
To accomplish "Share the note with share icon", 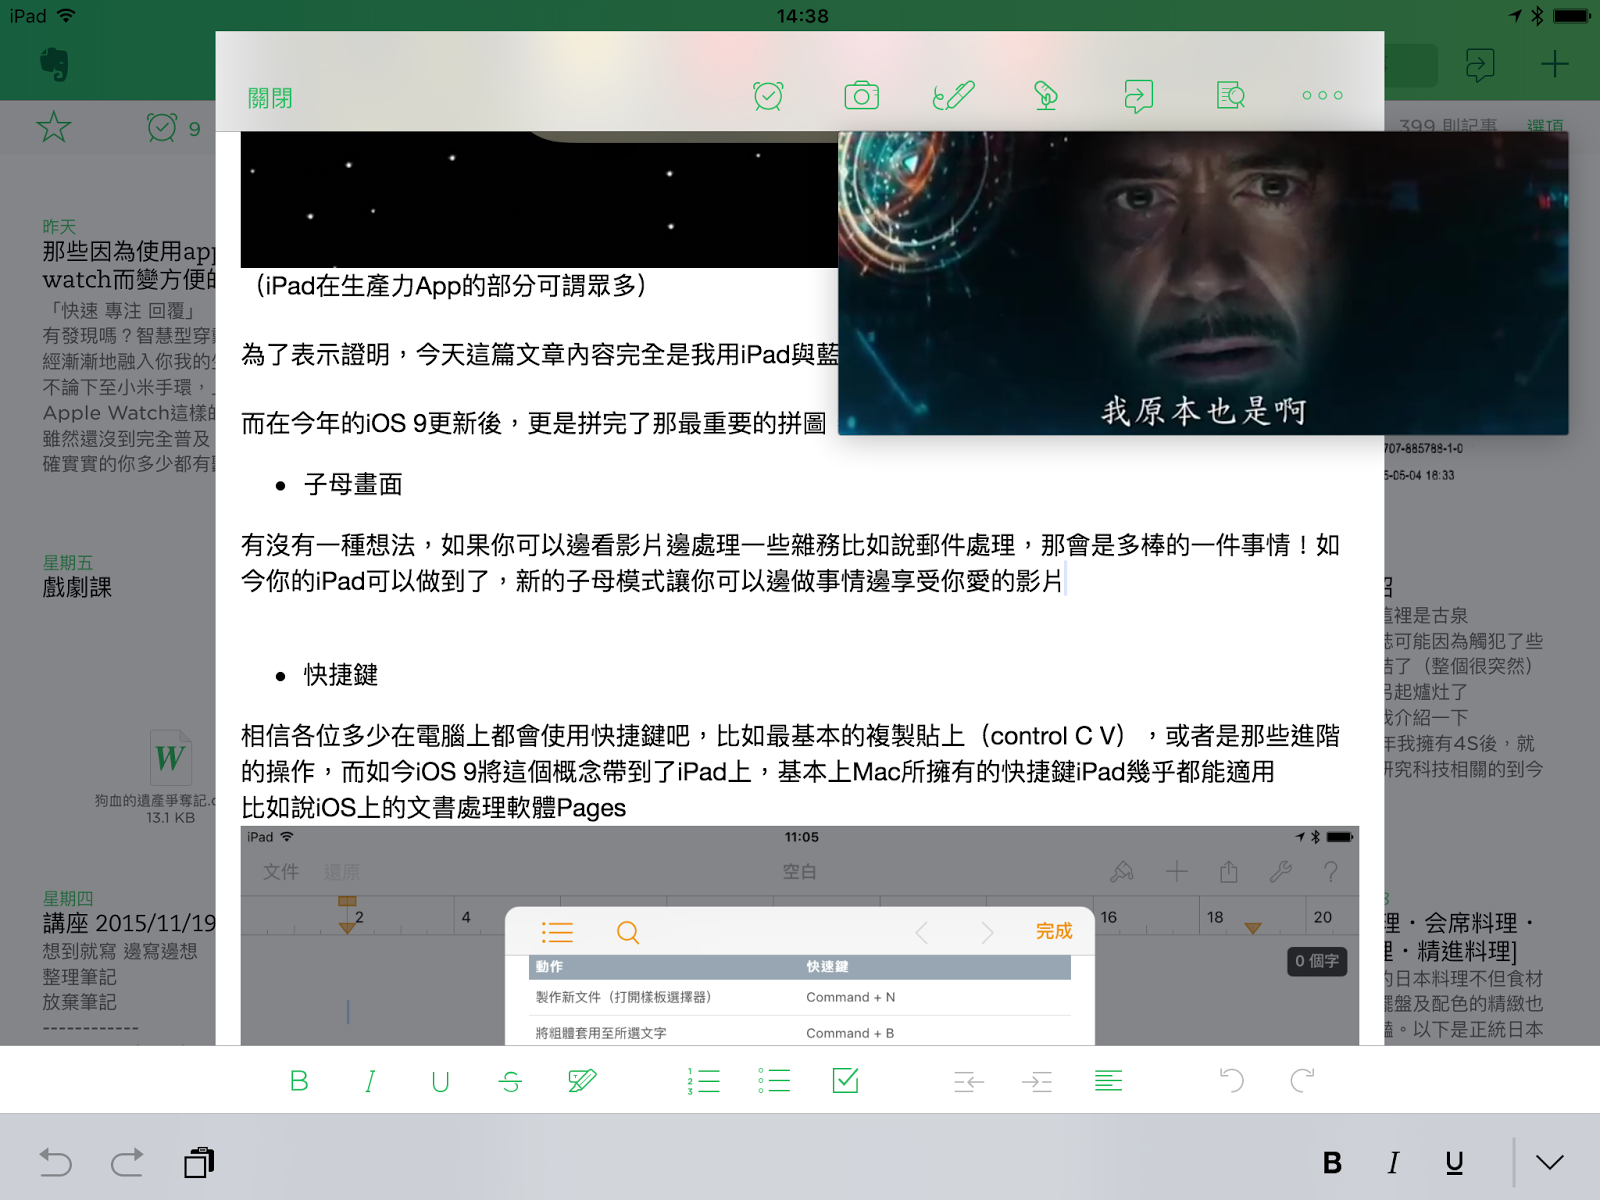I will click(x=1138, y=96).
